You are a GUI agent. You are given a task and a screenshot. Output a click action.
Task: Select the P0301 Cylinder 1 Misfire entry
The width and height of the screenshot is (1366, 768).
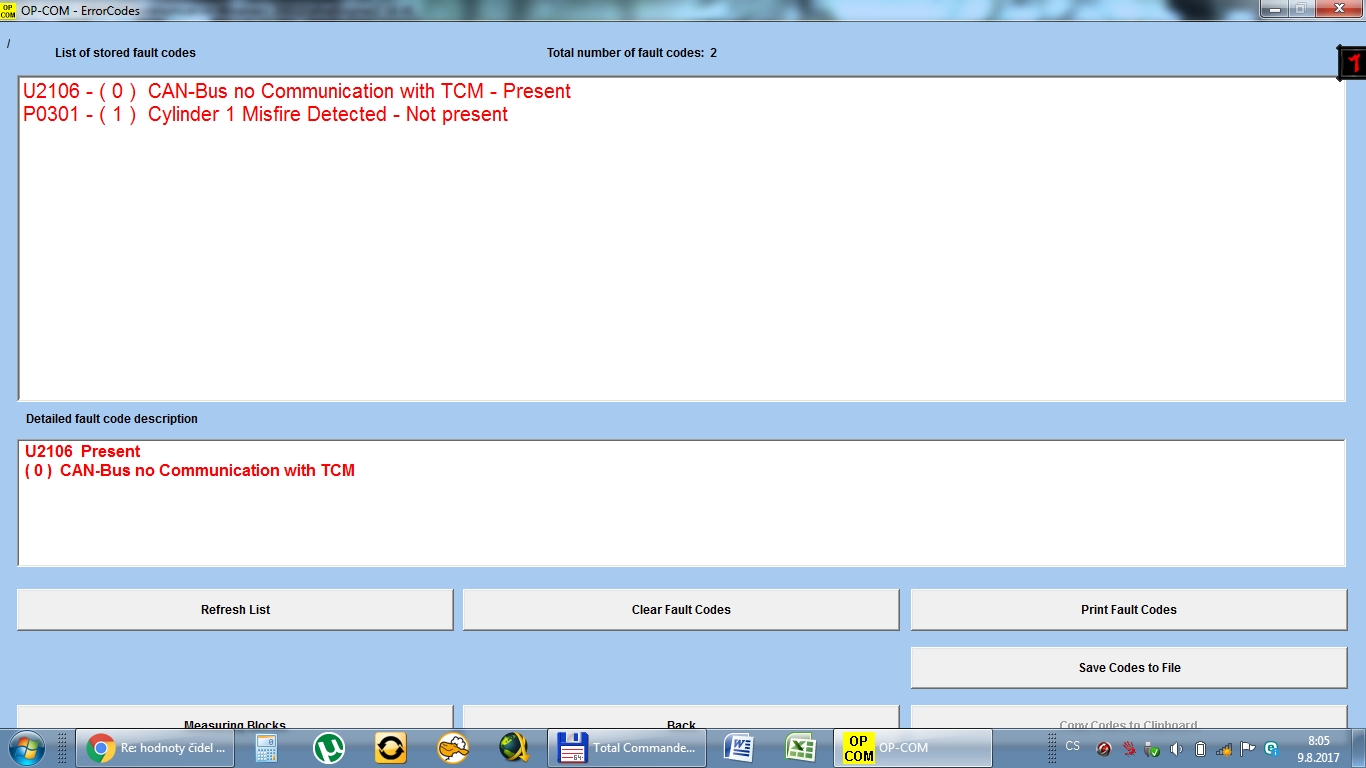[265, 115]
